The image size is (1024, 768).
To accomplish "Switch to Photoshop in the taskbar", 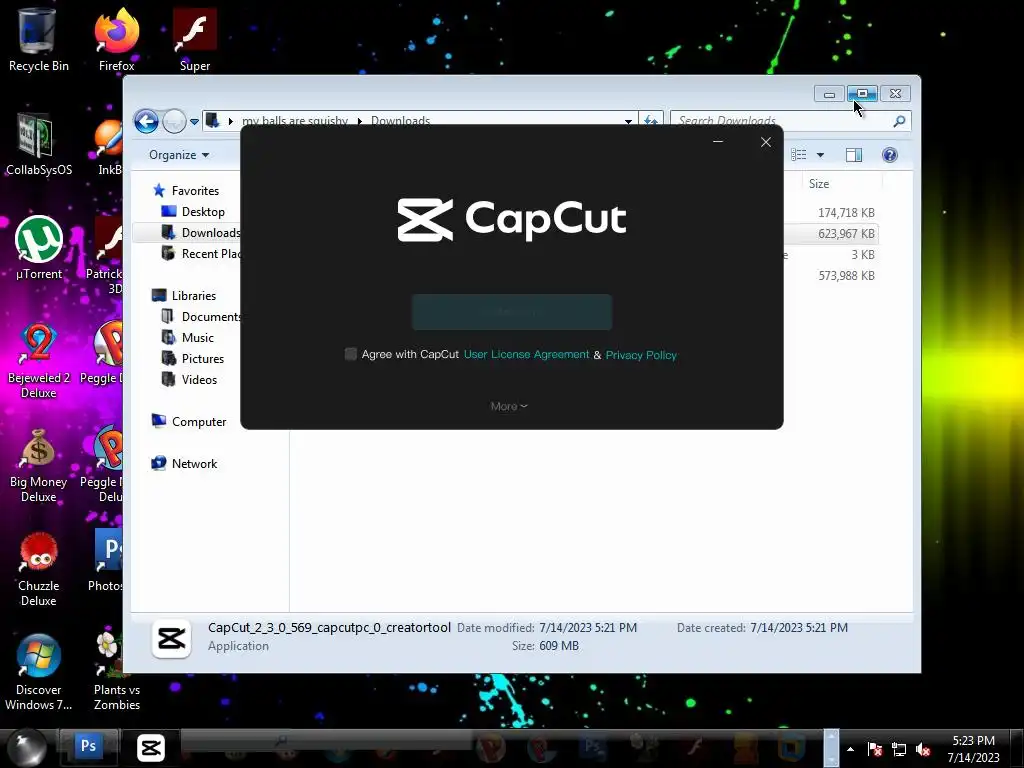I will pos(88,746).
